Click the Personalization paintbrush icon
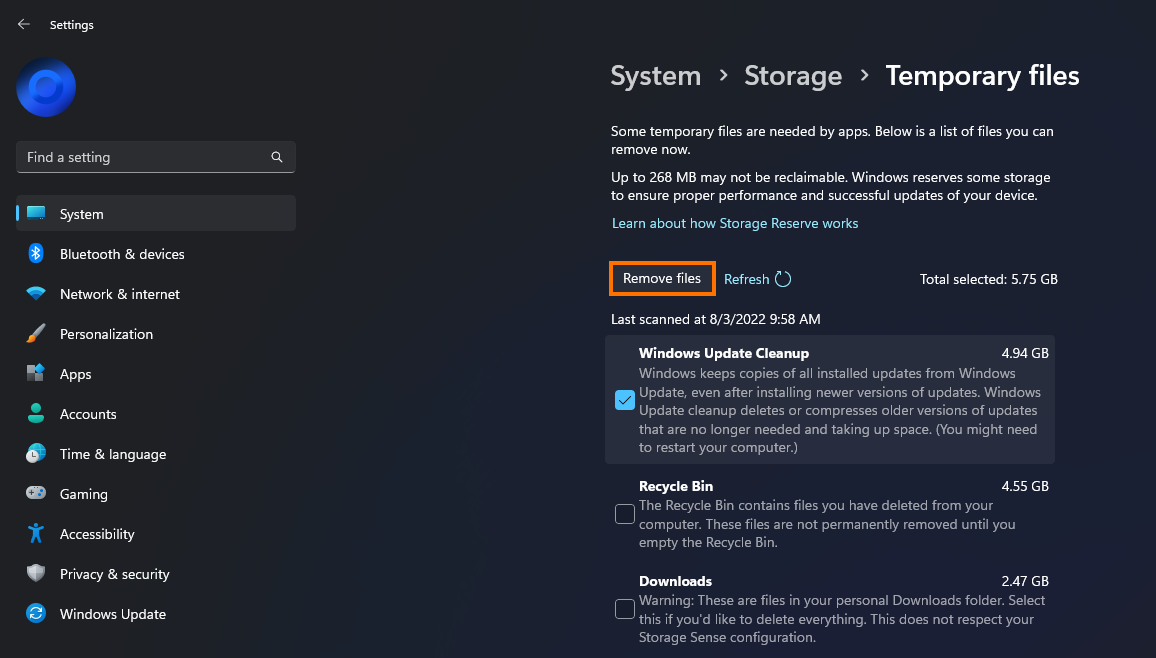Image resolution: width=1156 pixels, height=658 pixels. (x=35, y=334)
